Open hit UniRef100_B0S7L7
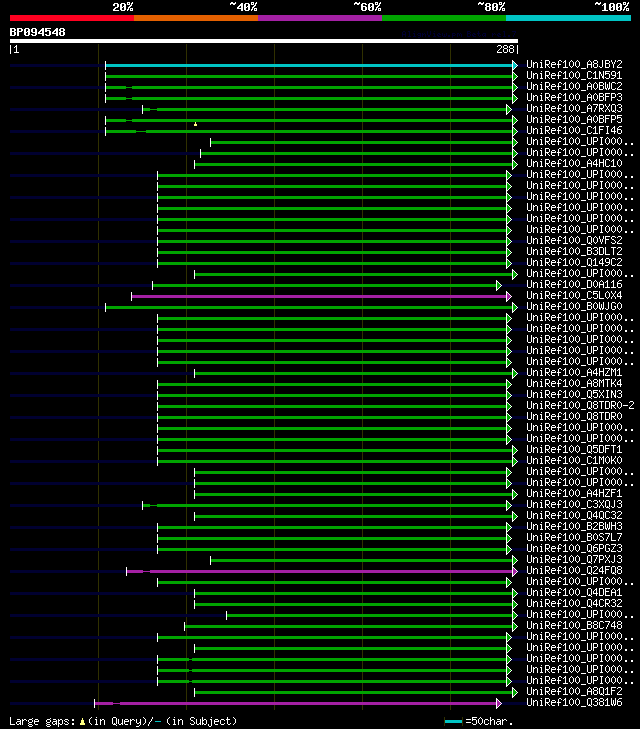 [574, 537]
